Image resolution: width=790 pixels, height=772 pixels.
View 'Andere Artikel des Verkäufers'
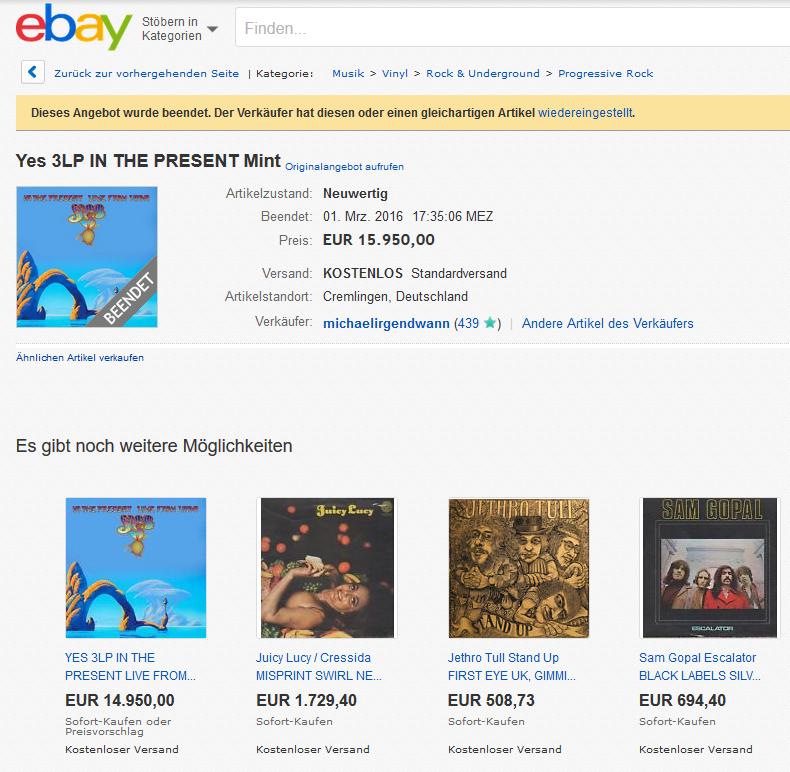click(608, 323)
